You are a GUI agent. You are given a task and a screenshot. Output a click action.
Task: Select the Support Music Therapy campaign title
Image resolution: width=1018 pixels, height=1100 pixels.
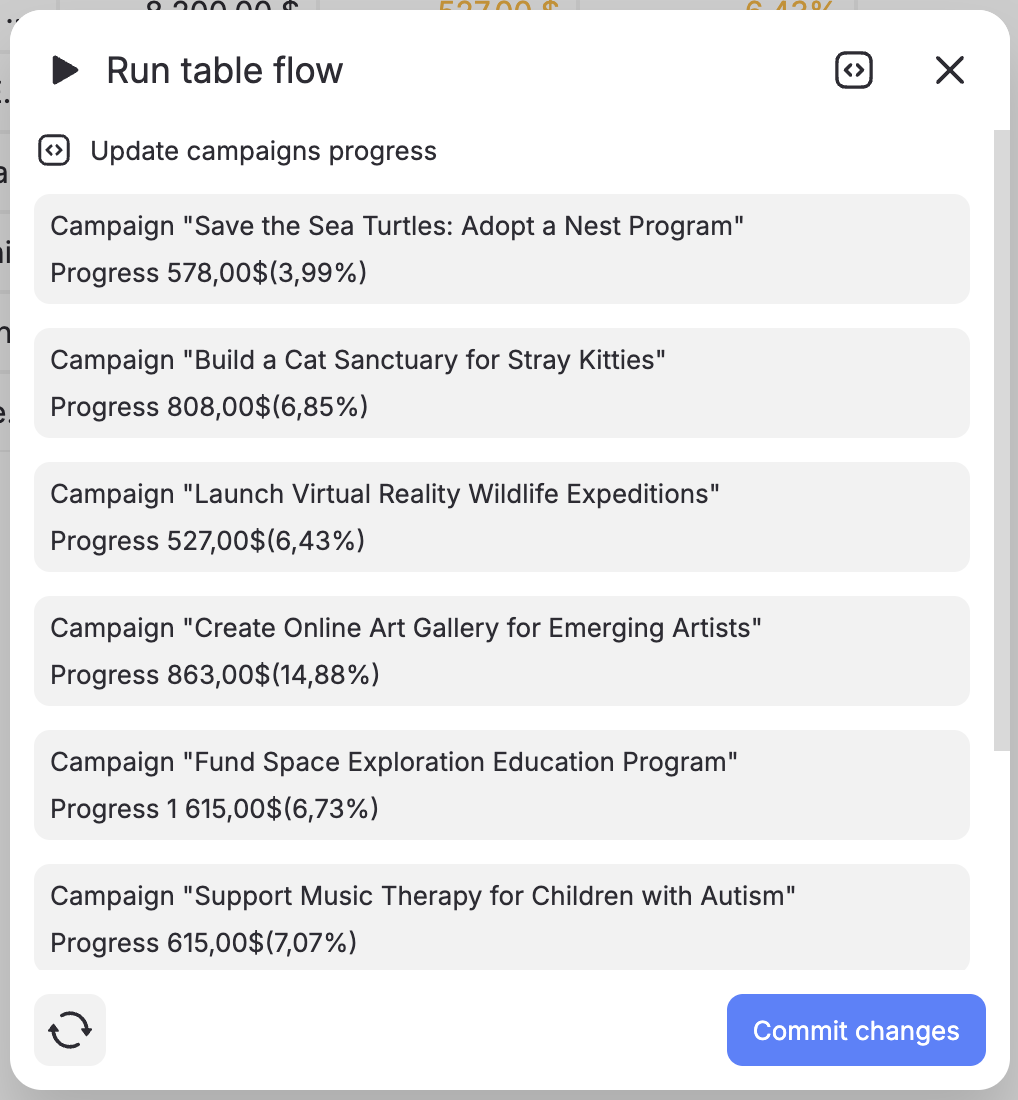[423, 896]
